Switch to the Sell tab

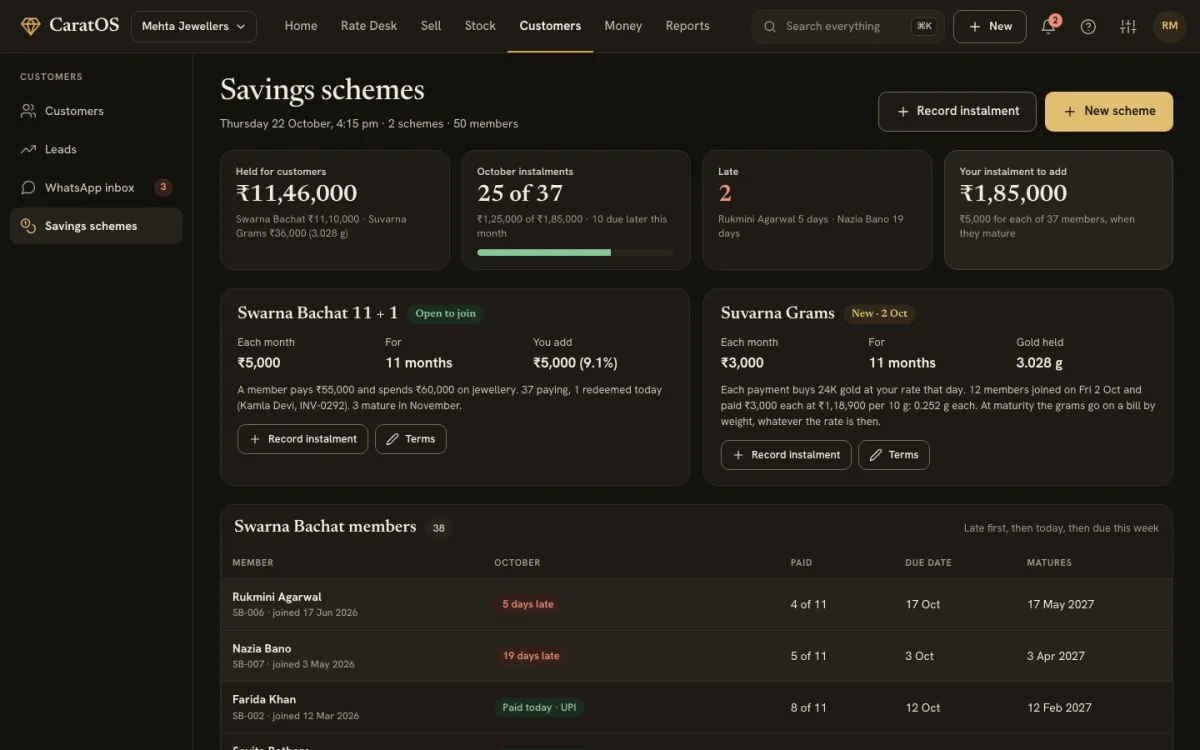pyautogui.click(x=431, y=26)
